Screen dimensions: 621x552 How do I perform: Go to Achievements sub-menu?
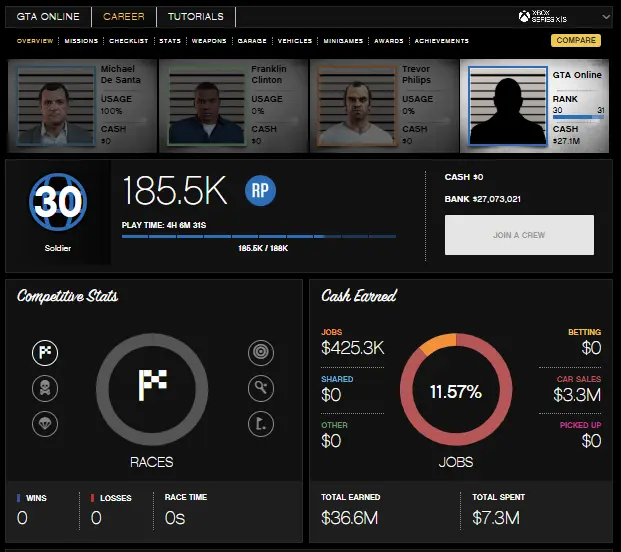[x=442, y=41]
